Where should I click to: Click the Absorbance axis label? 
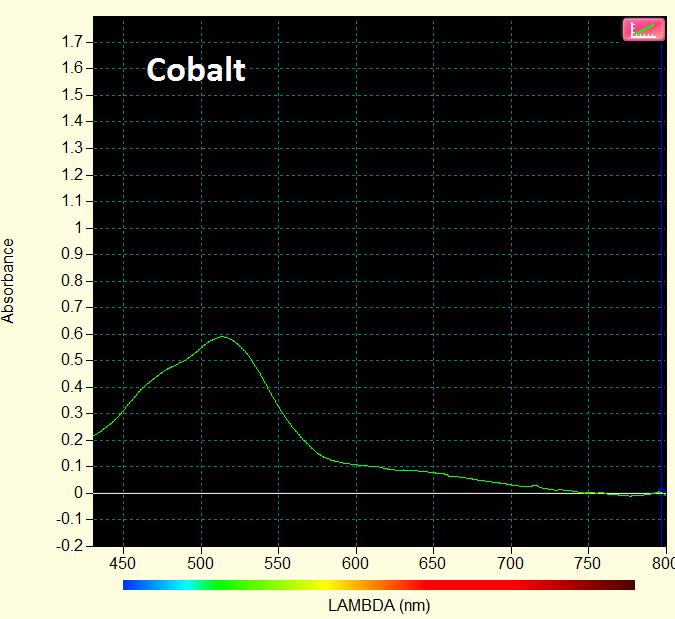coord(9,280)
